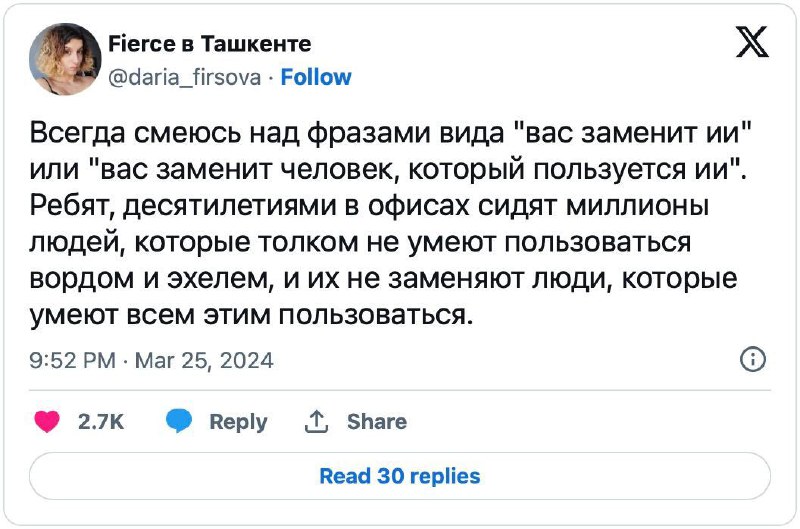Open the author's round profile photo
Viewport: 800px width, 529px height.
point(65,59)
